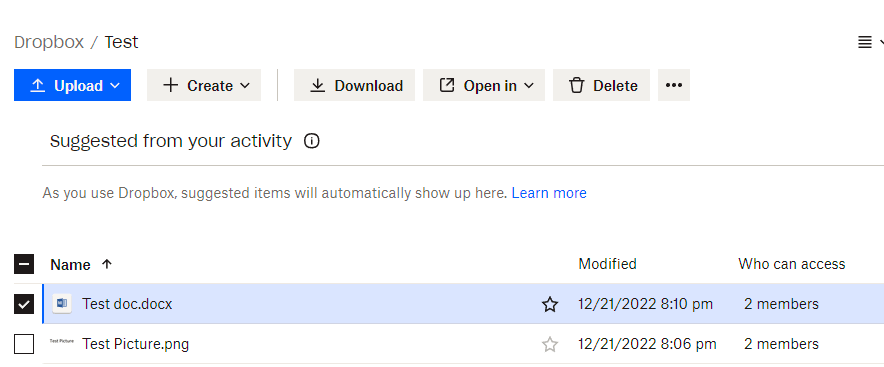Star the Test Picture.png file

pos(550,344)
